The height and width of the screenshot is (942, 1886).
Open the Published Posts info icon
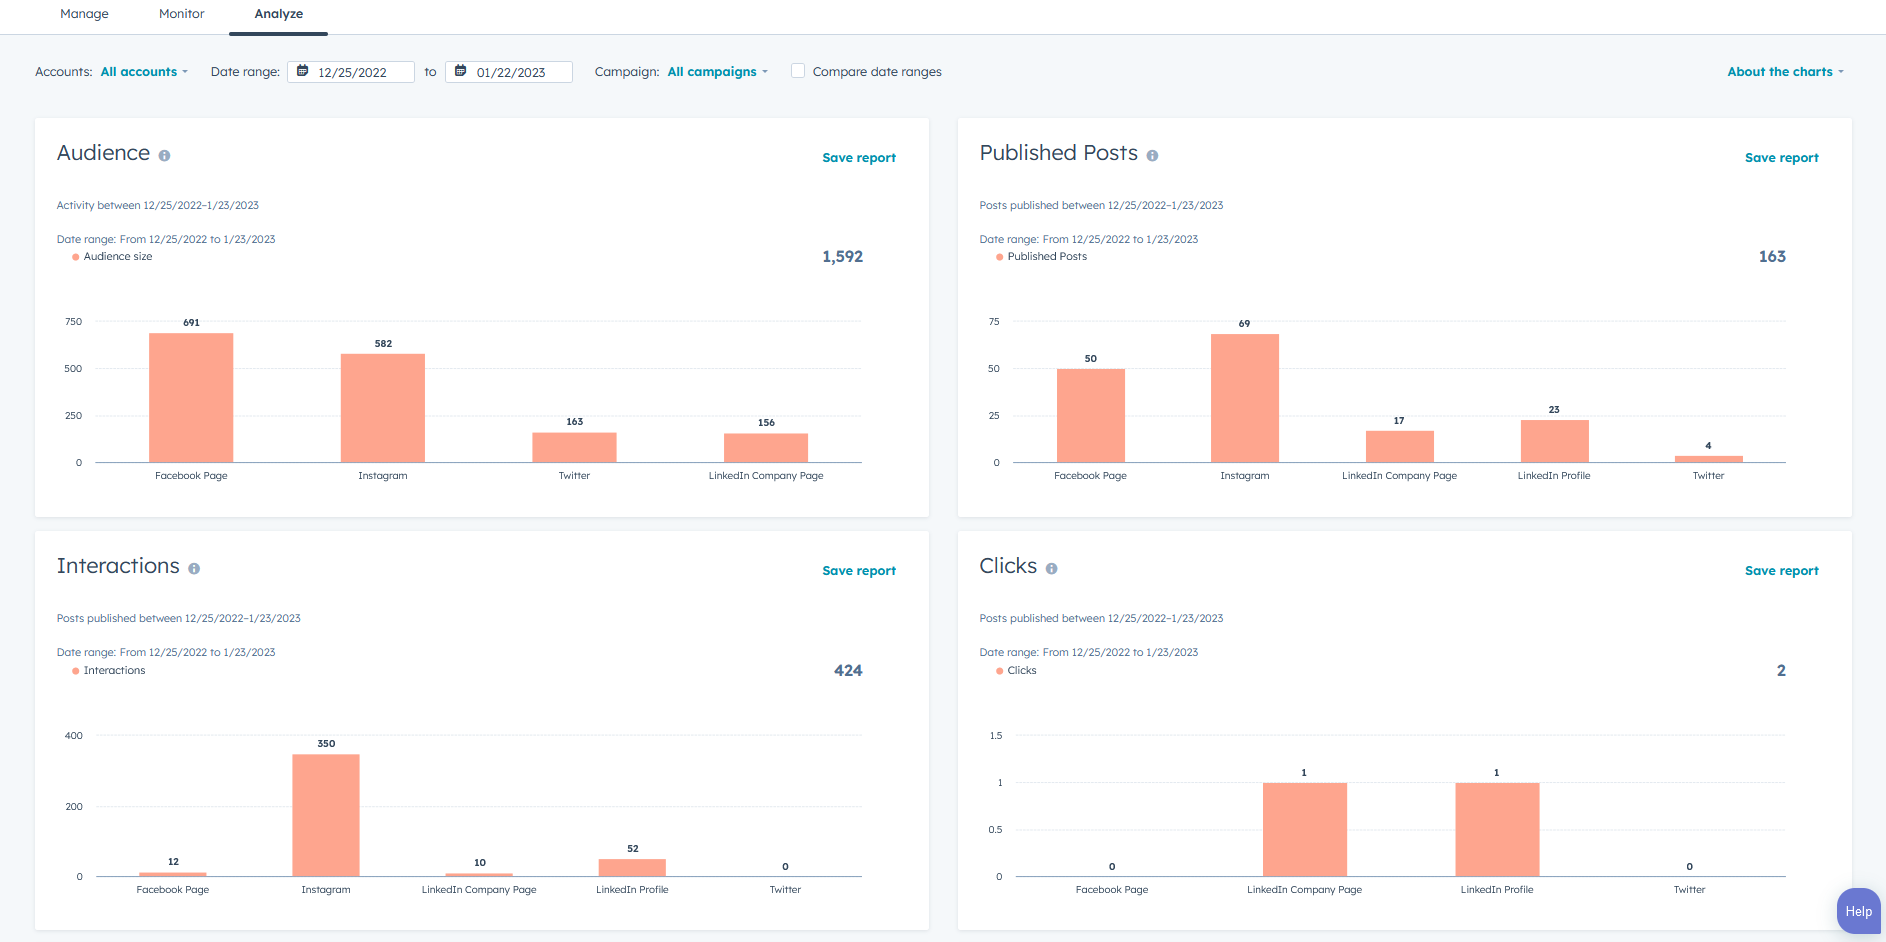pos(1152,156)
